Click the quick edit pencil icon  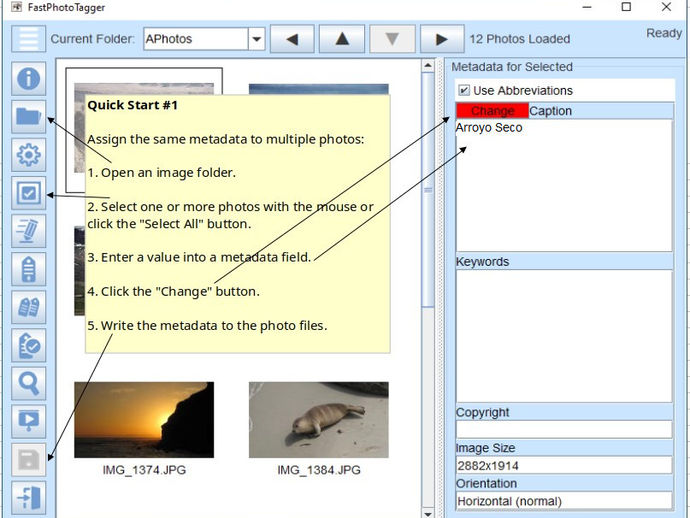29,231
